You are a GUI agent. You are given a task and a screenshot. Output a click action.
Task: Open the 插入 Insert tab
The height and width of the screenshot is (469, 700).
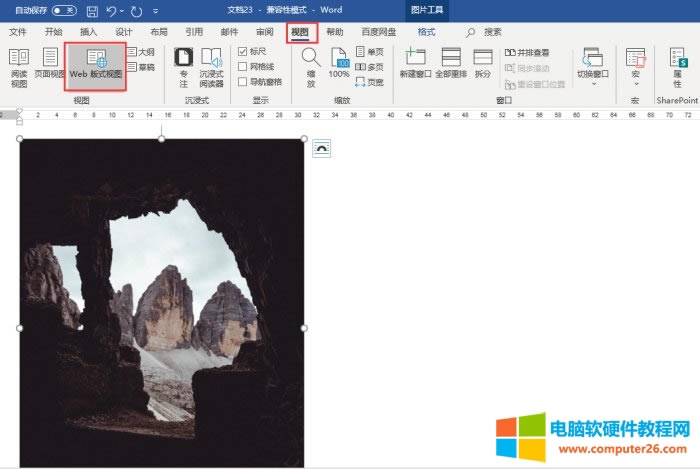coord(89,32)
